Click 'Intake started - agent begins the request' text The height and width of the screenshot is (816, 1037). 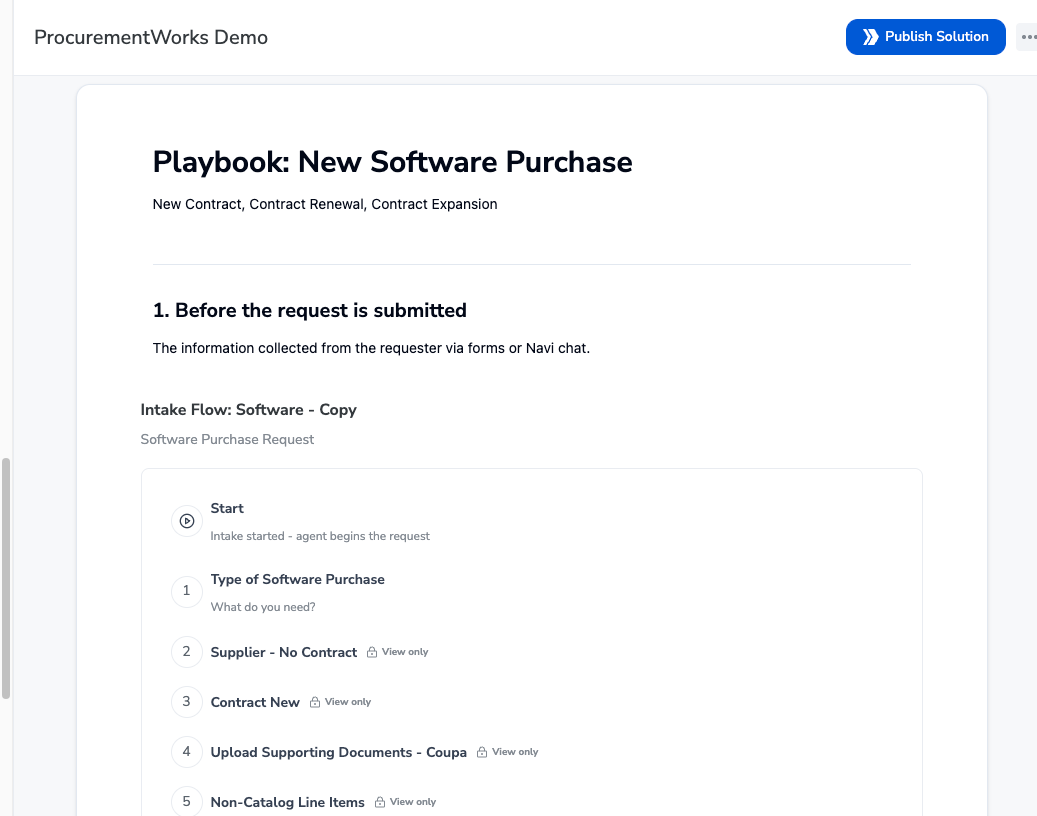320,536
